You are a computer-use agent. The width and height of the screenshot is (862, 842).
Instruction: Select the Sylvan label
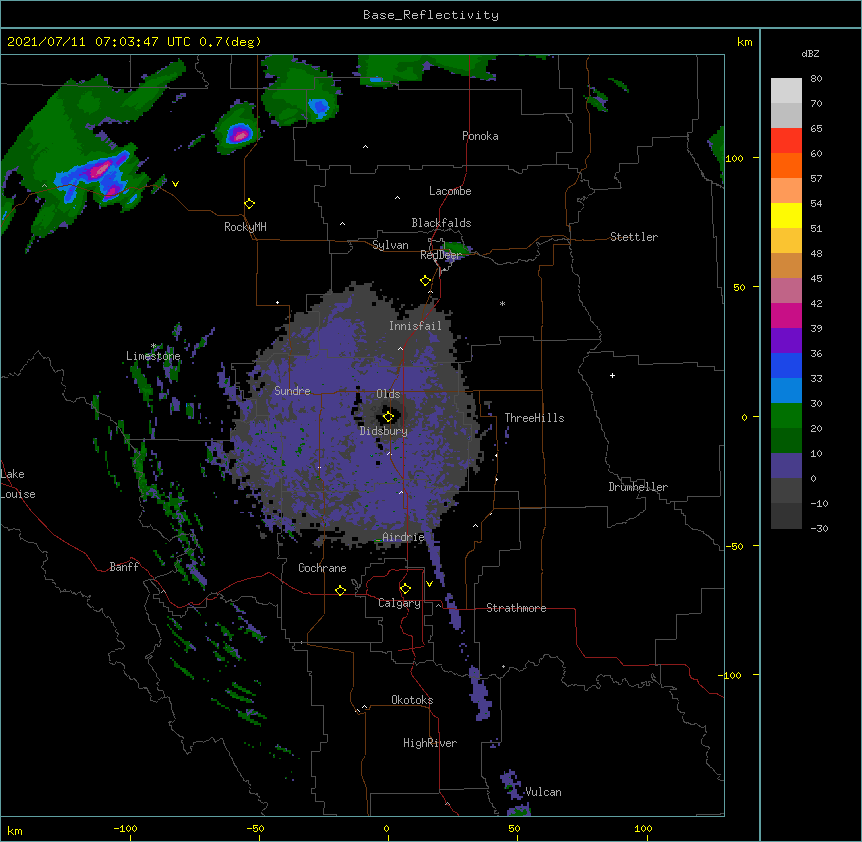(x=390, y=245)
